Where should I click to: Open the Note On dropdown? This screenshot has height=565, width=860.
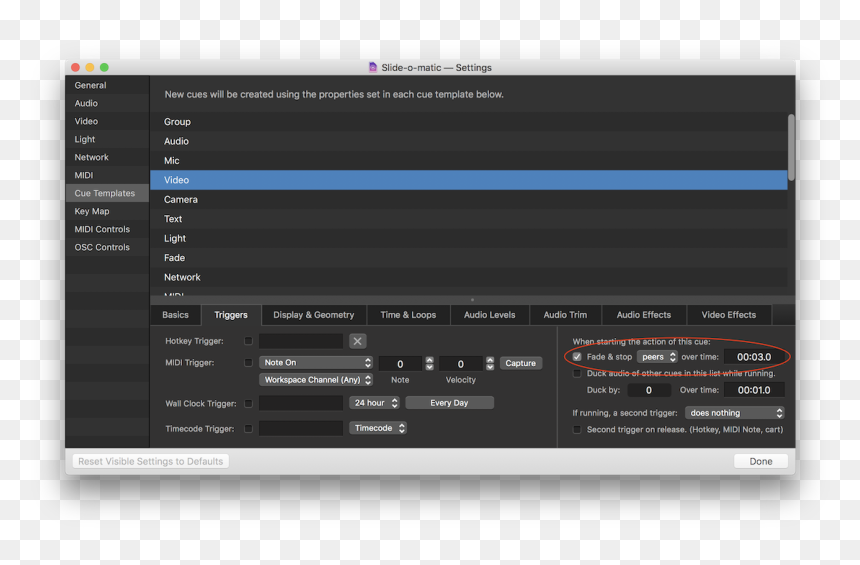coord(316,363)
